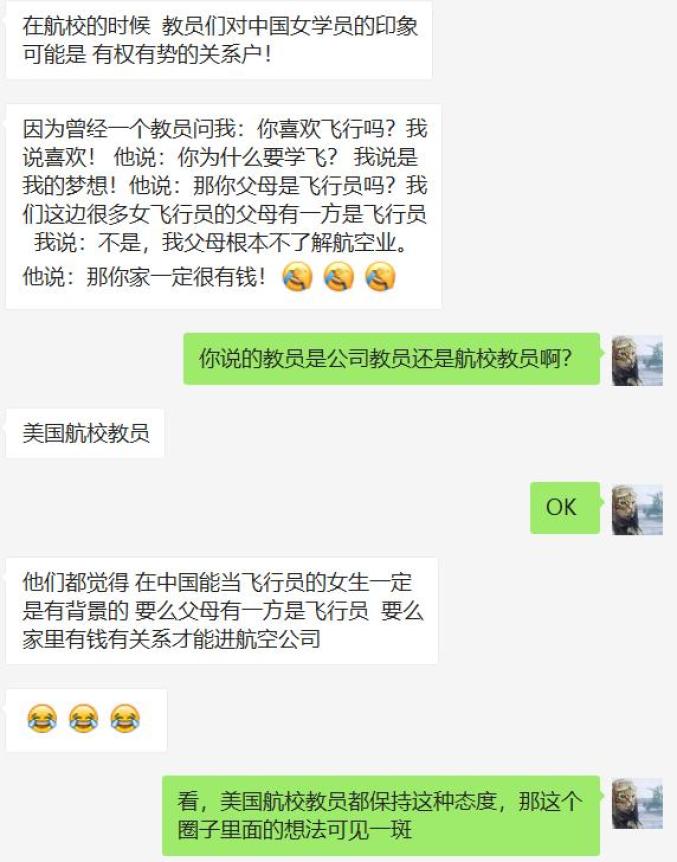Click the first emoji in the emoji-only message

42,719
